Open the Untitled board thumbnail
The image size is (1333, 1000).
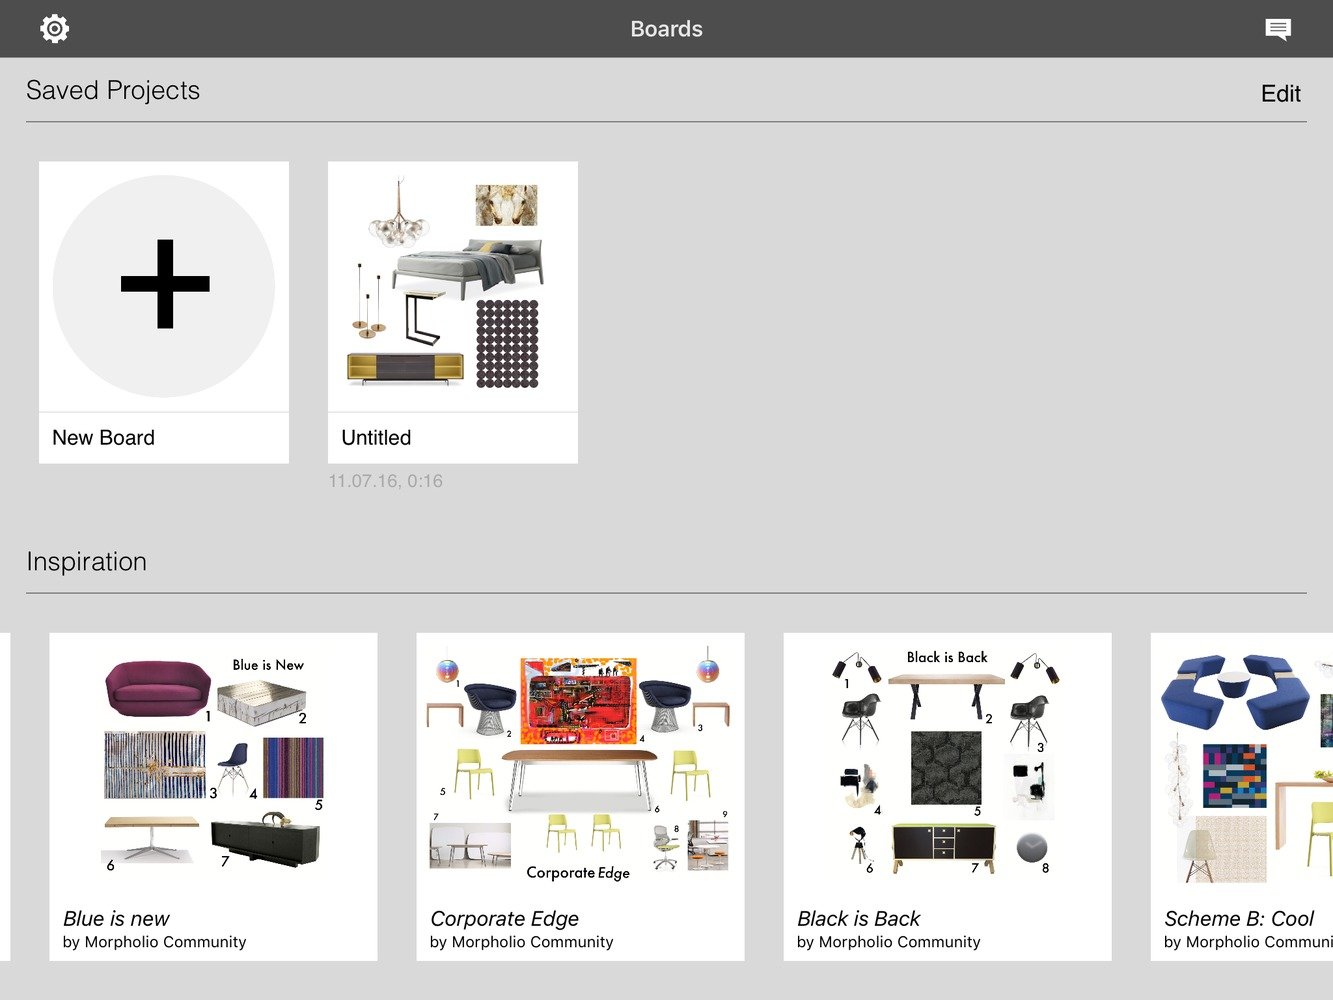452,287
